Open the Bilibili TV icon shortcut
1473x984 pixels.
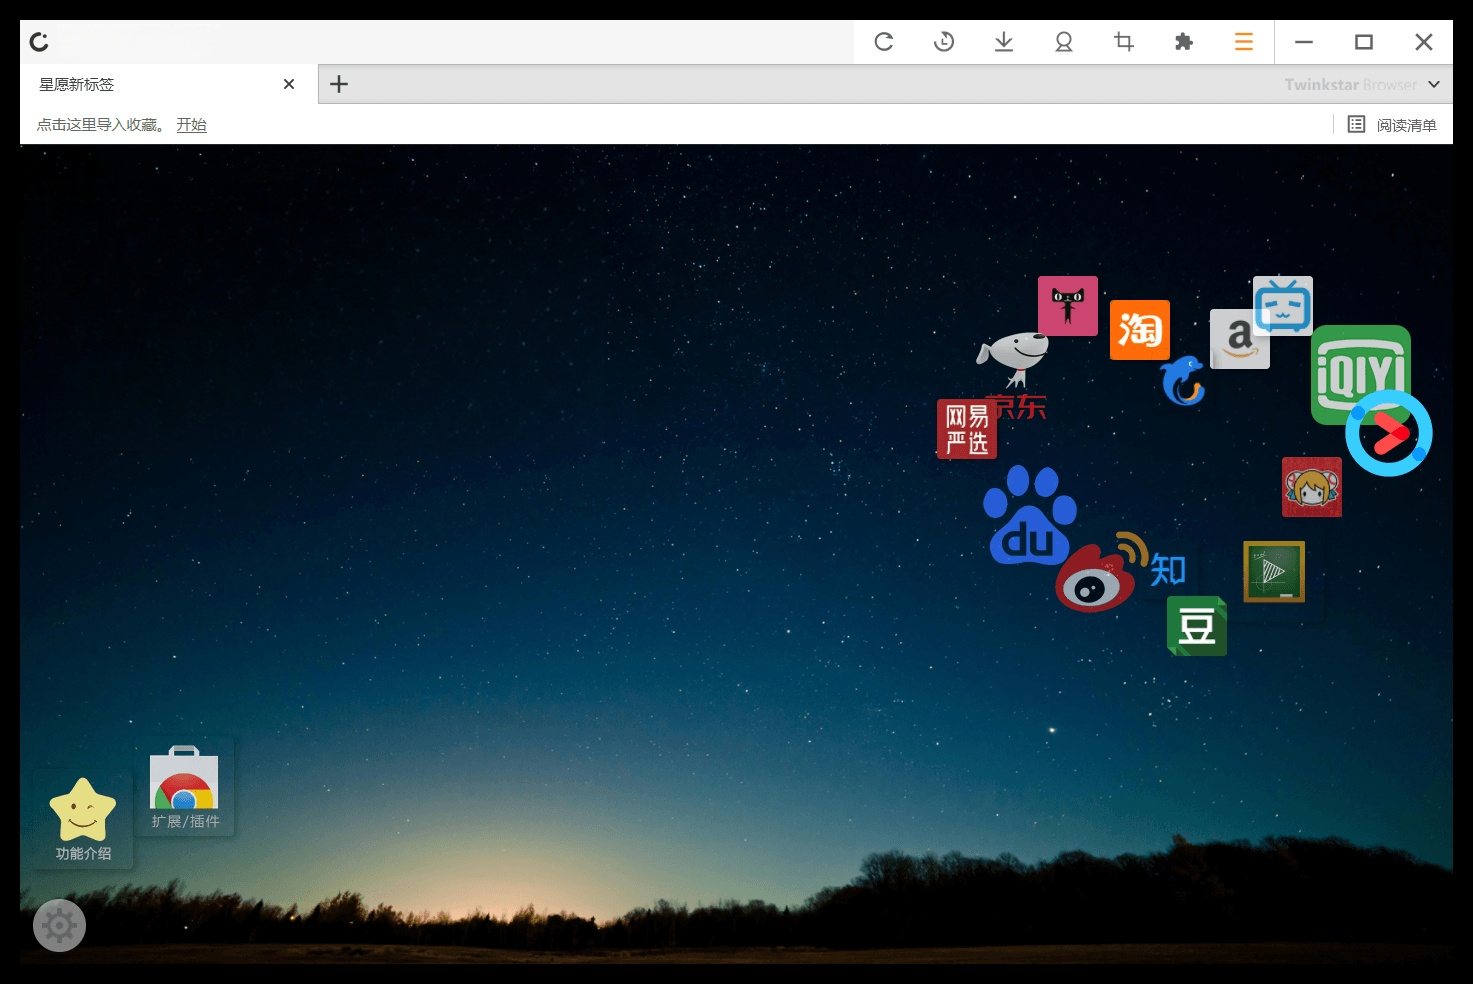click(x=1283, y=305)
